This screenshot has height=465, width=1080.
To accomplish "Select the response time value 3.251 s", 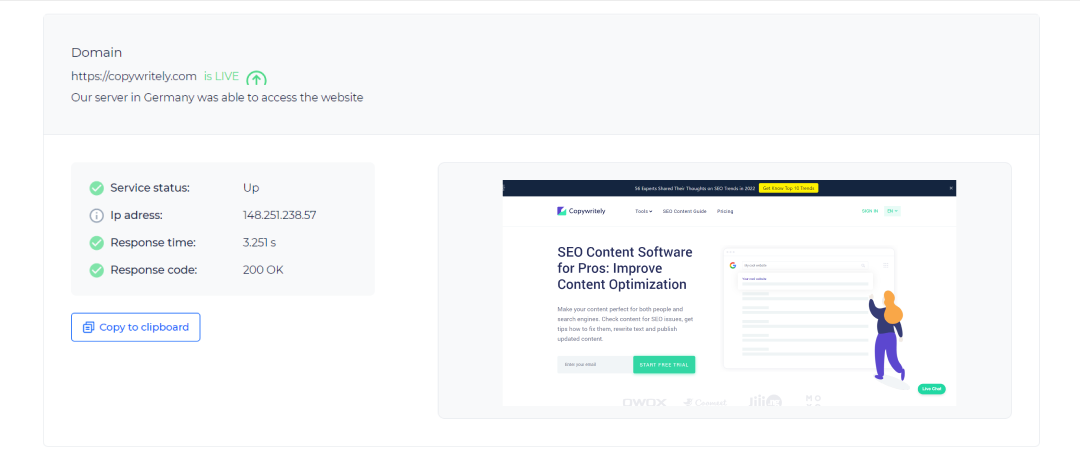I will [x=260, y=242].
